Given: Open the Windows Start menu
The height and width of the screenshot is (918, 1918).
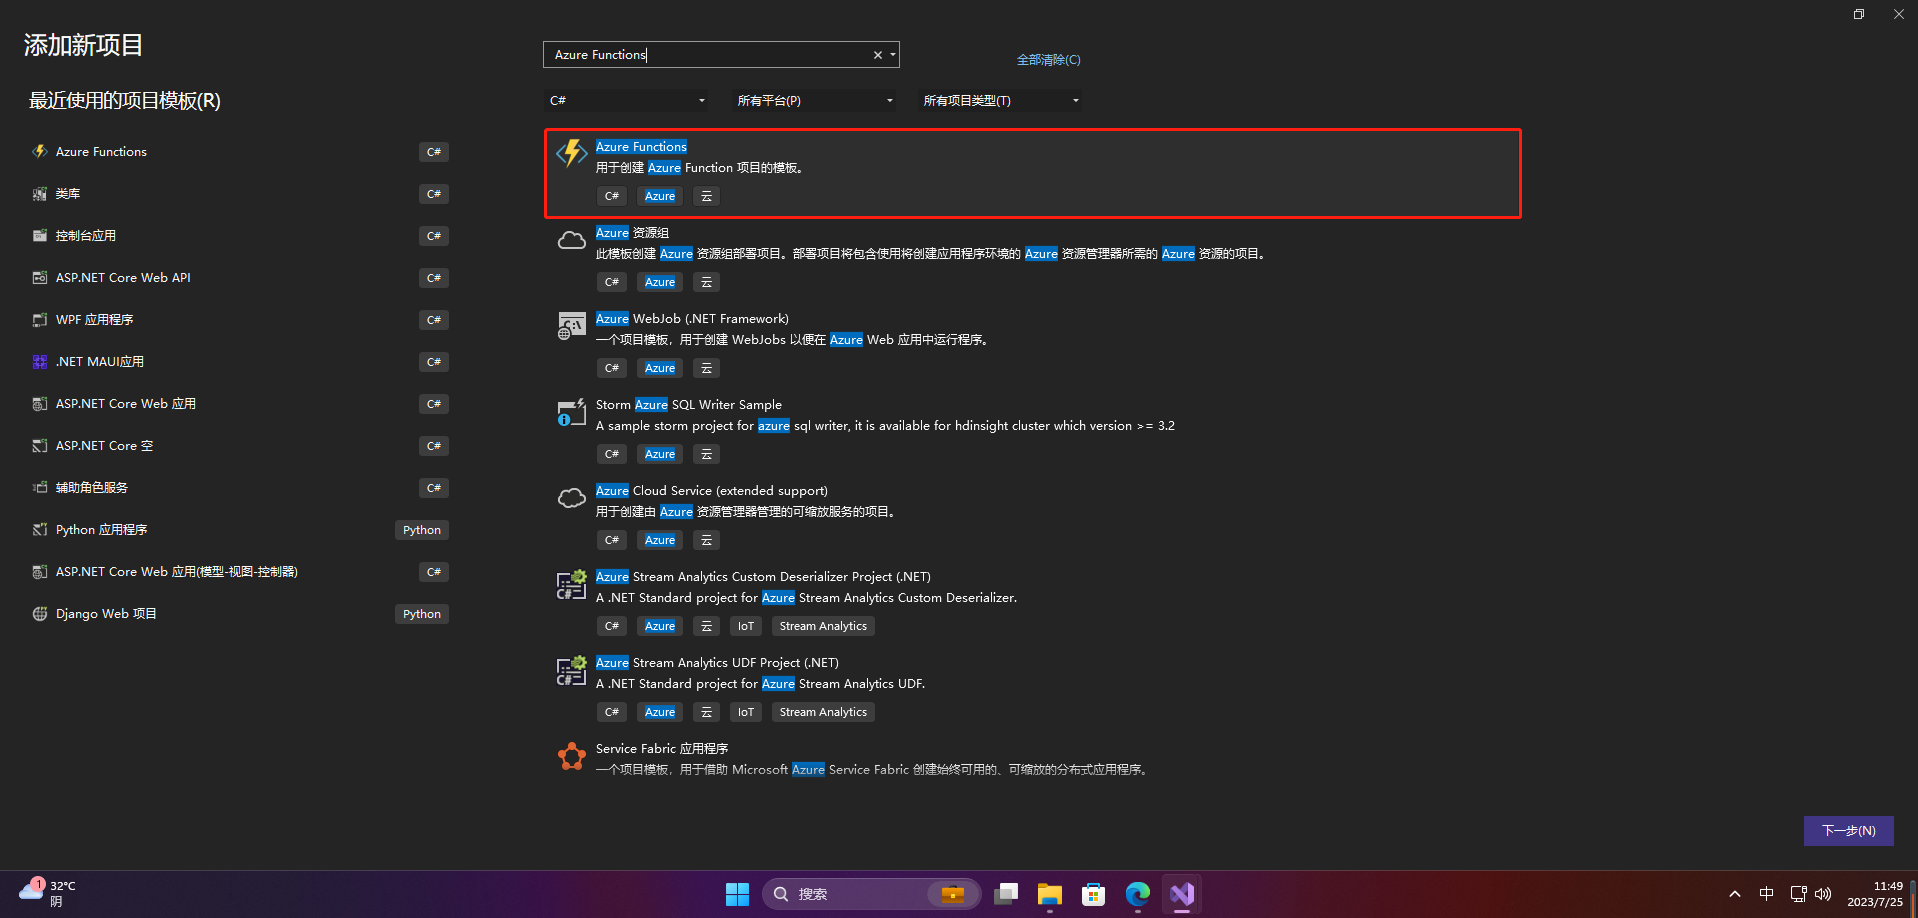Looking at the screenshot, I should click(737, 894).
